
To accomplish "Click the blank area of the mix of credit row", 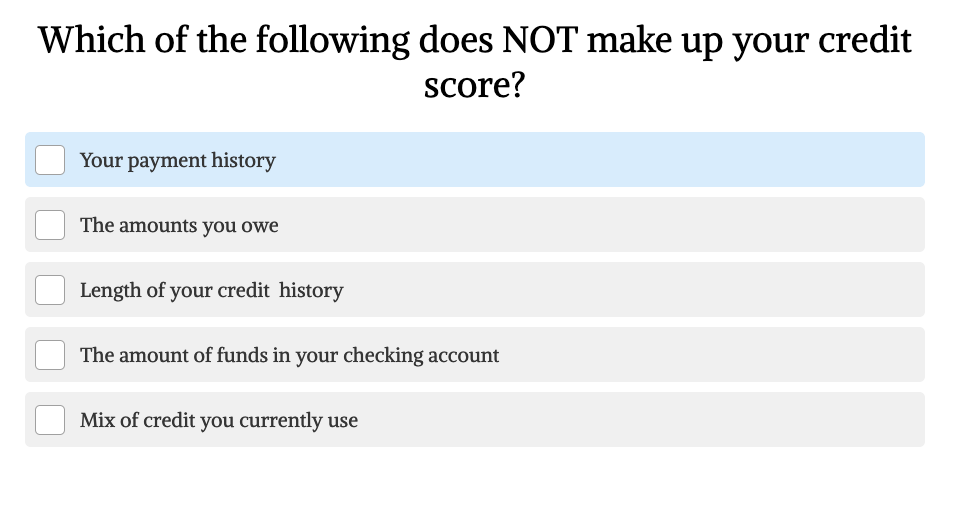I will [639, 420].
